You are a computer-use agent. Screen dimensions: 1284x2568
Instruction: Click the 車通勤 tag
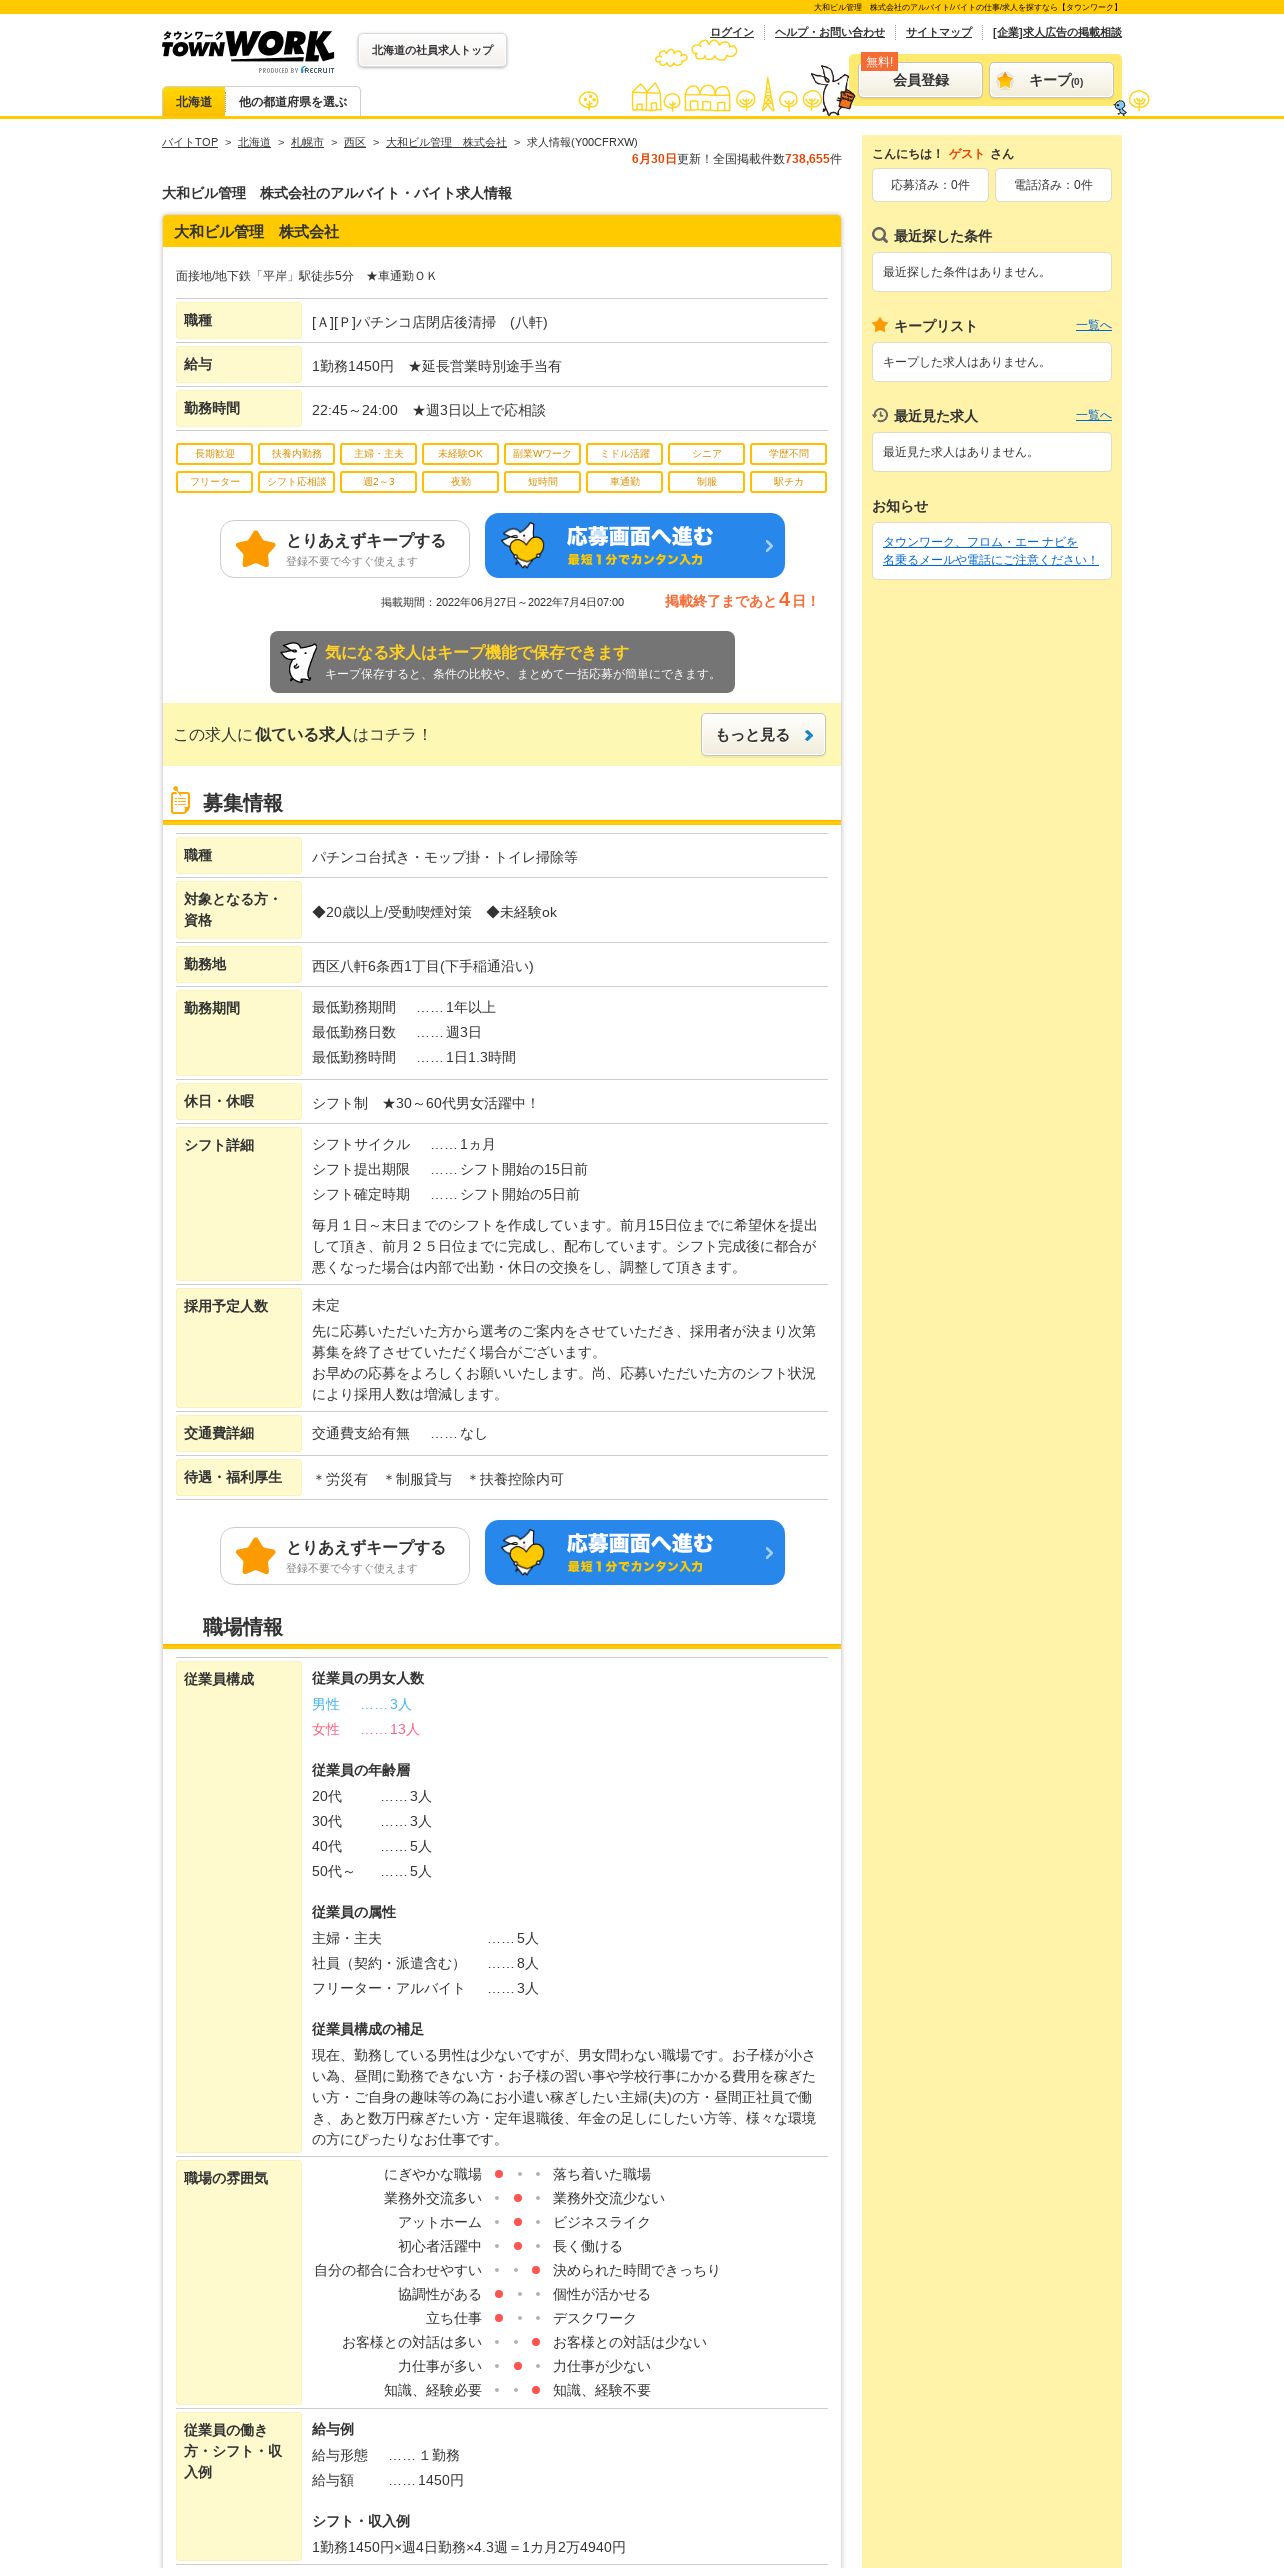(x=625, y=482)
